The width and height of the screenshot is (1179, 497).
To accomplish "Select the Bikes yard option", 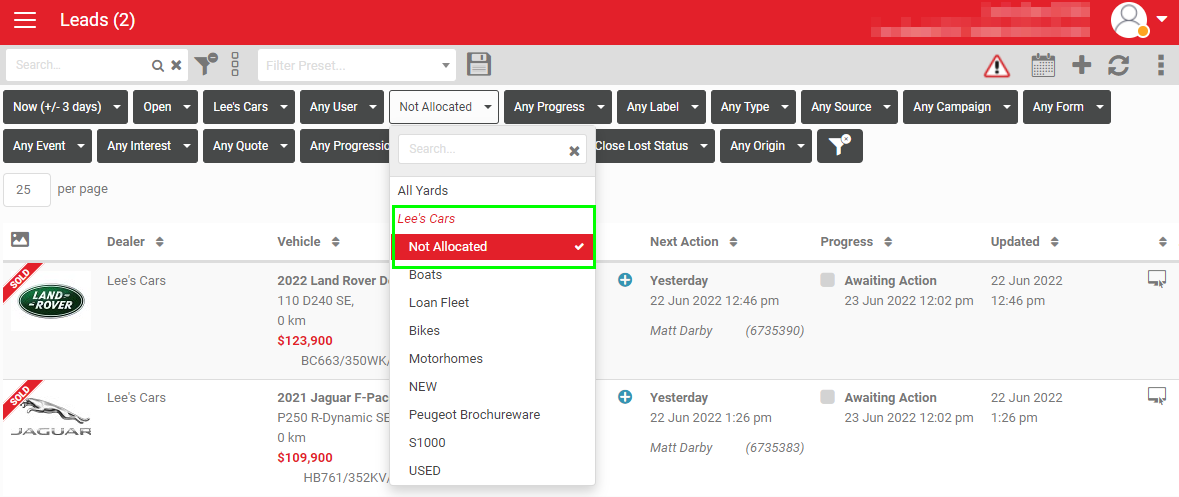I will (x=493, y=330).
